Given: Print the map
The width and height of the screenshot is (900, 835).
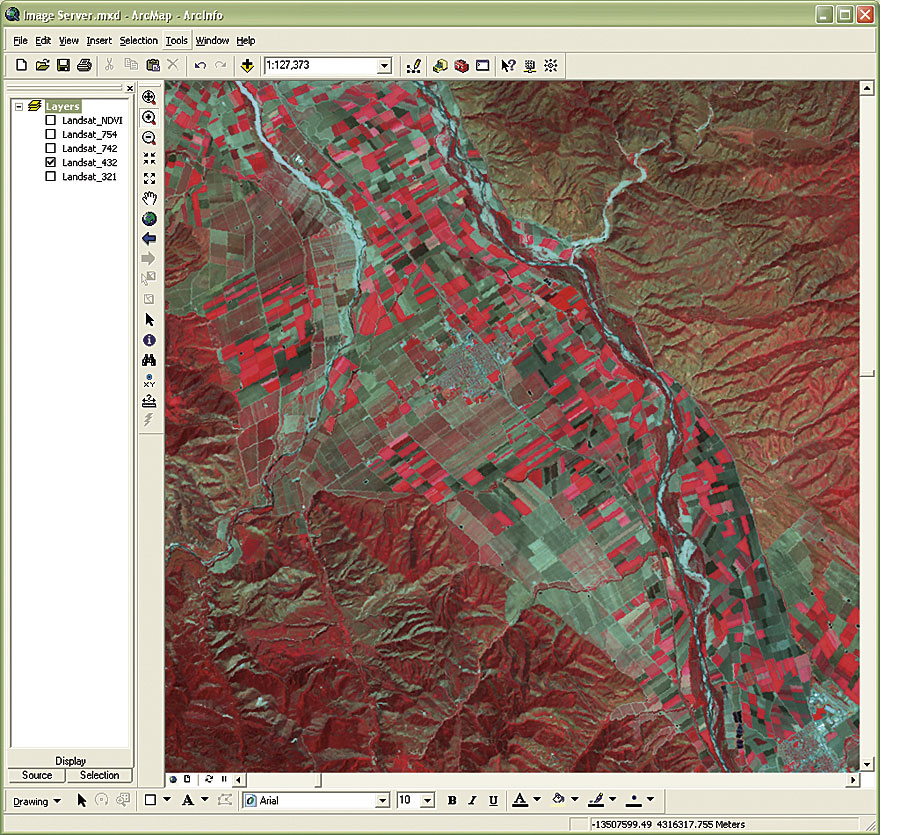Looking at the screenshot, I should 84,65.
